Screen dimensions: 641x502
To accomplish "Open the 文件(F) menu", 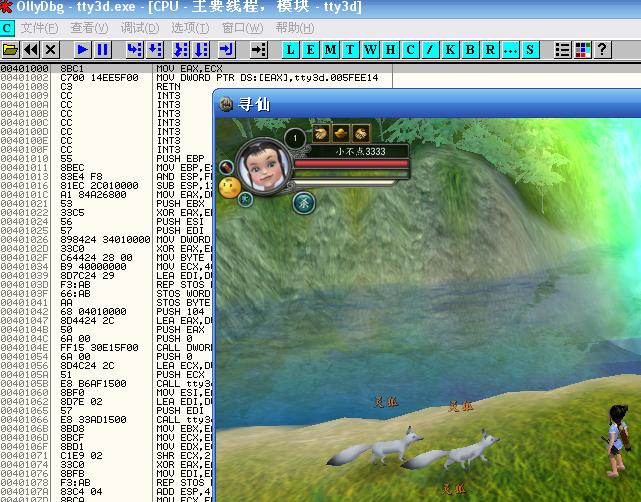I will click(40, 28).
